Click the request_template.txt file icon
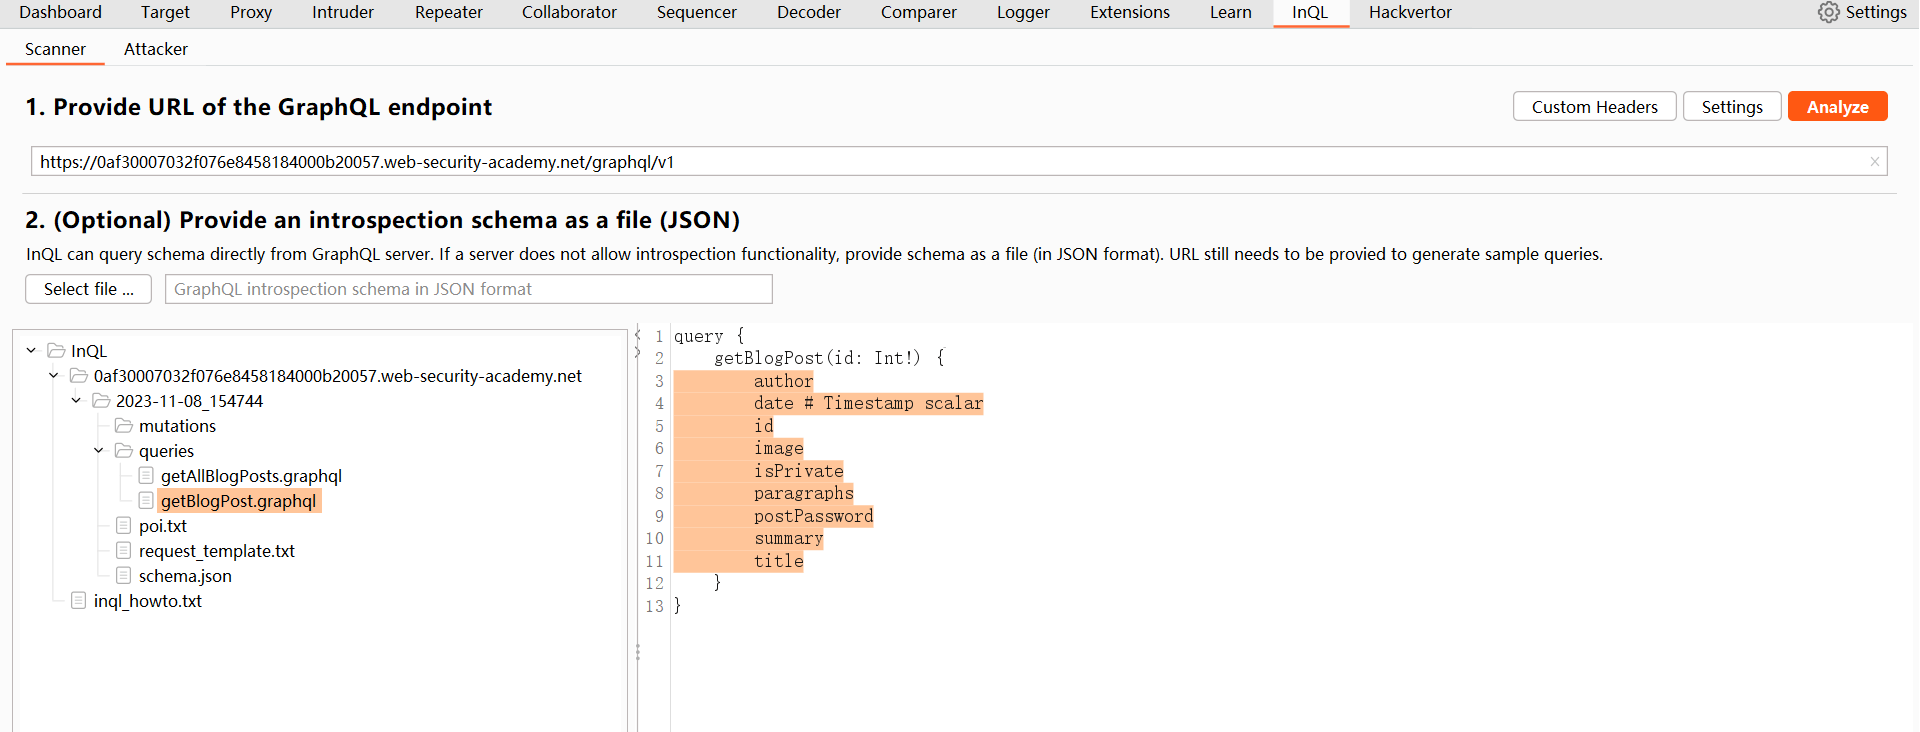The height and width of the screenshot is (732, 1920). 124,551
